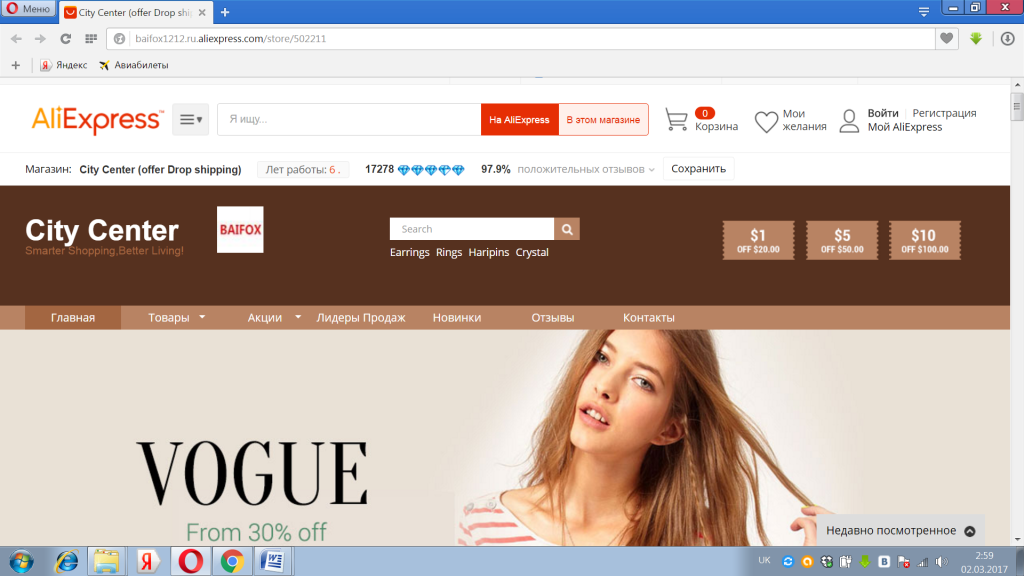Screen dimensions: 1024x576
Task: Open Google Chrome from the taskbar
Action: click(x=232, y=561)
